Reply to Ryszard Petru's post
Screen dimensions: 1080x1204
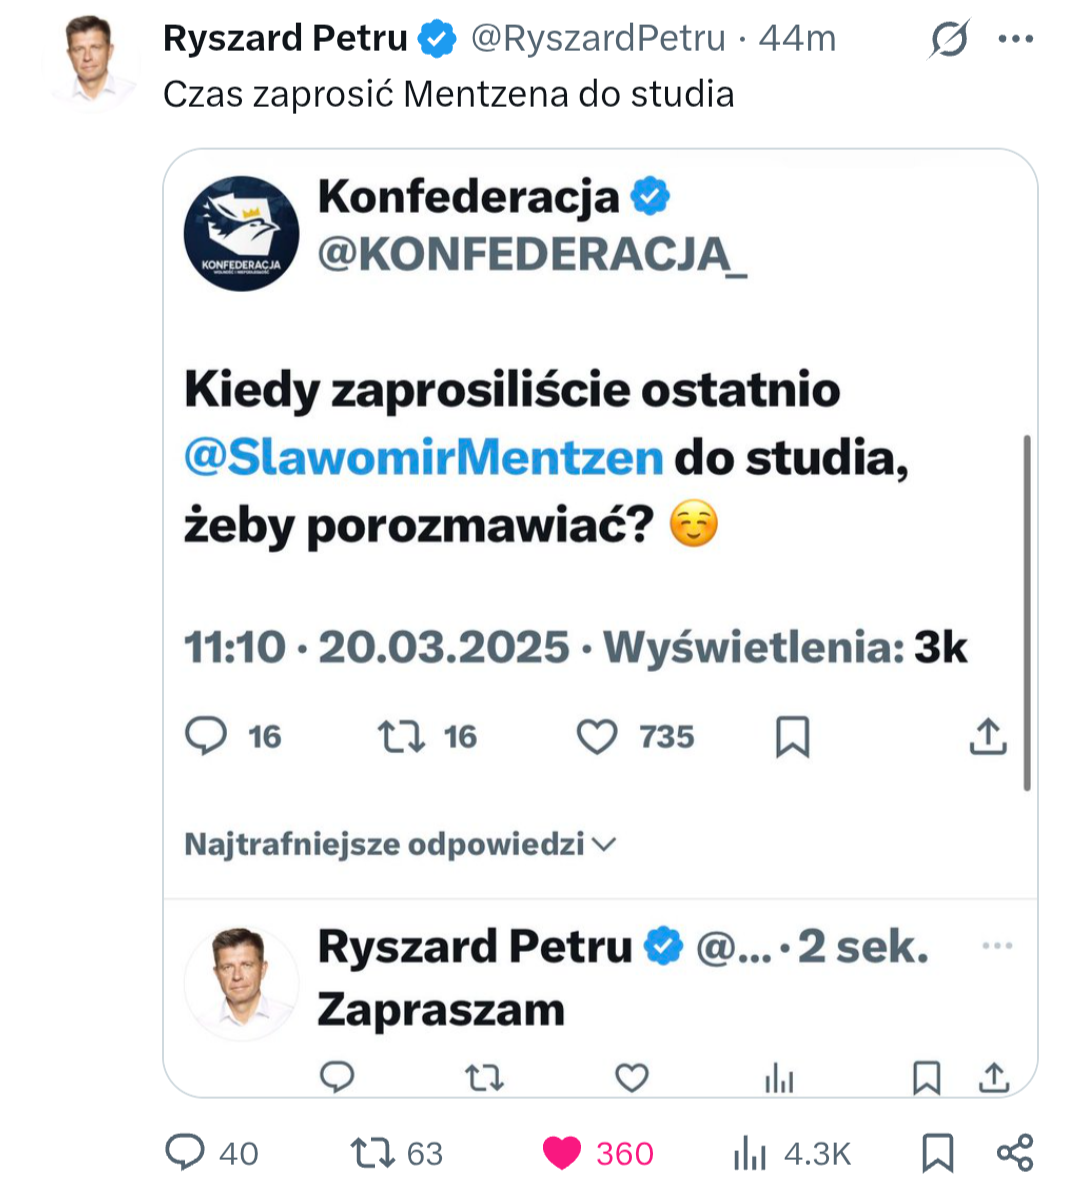(185, 1152)
